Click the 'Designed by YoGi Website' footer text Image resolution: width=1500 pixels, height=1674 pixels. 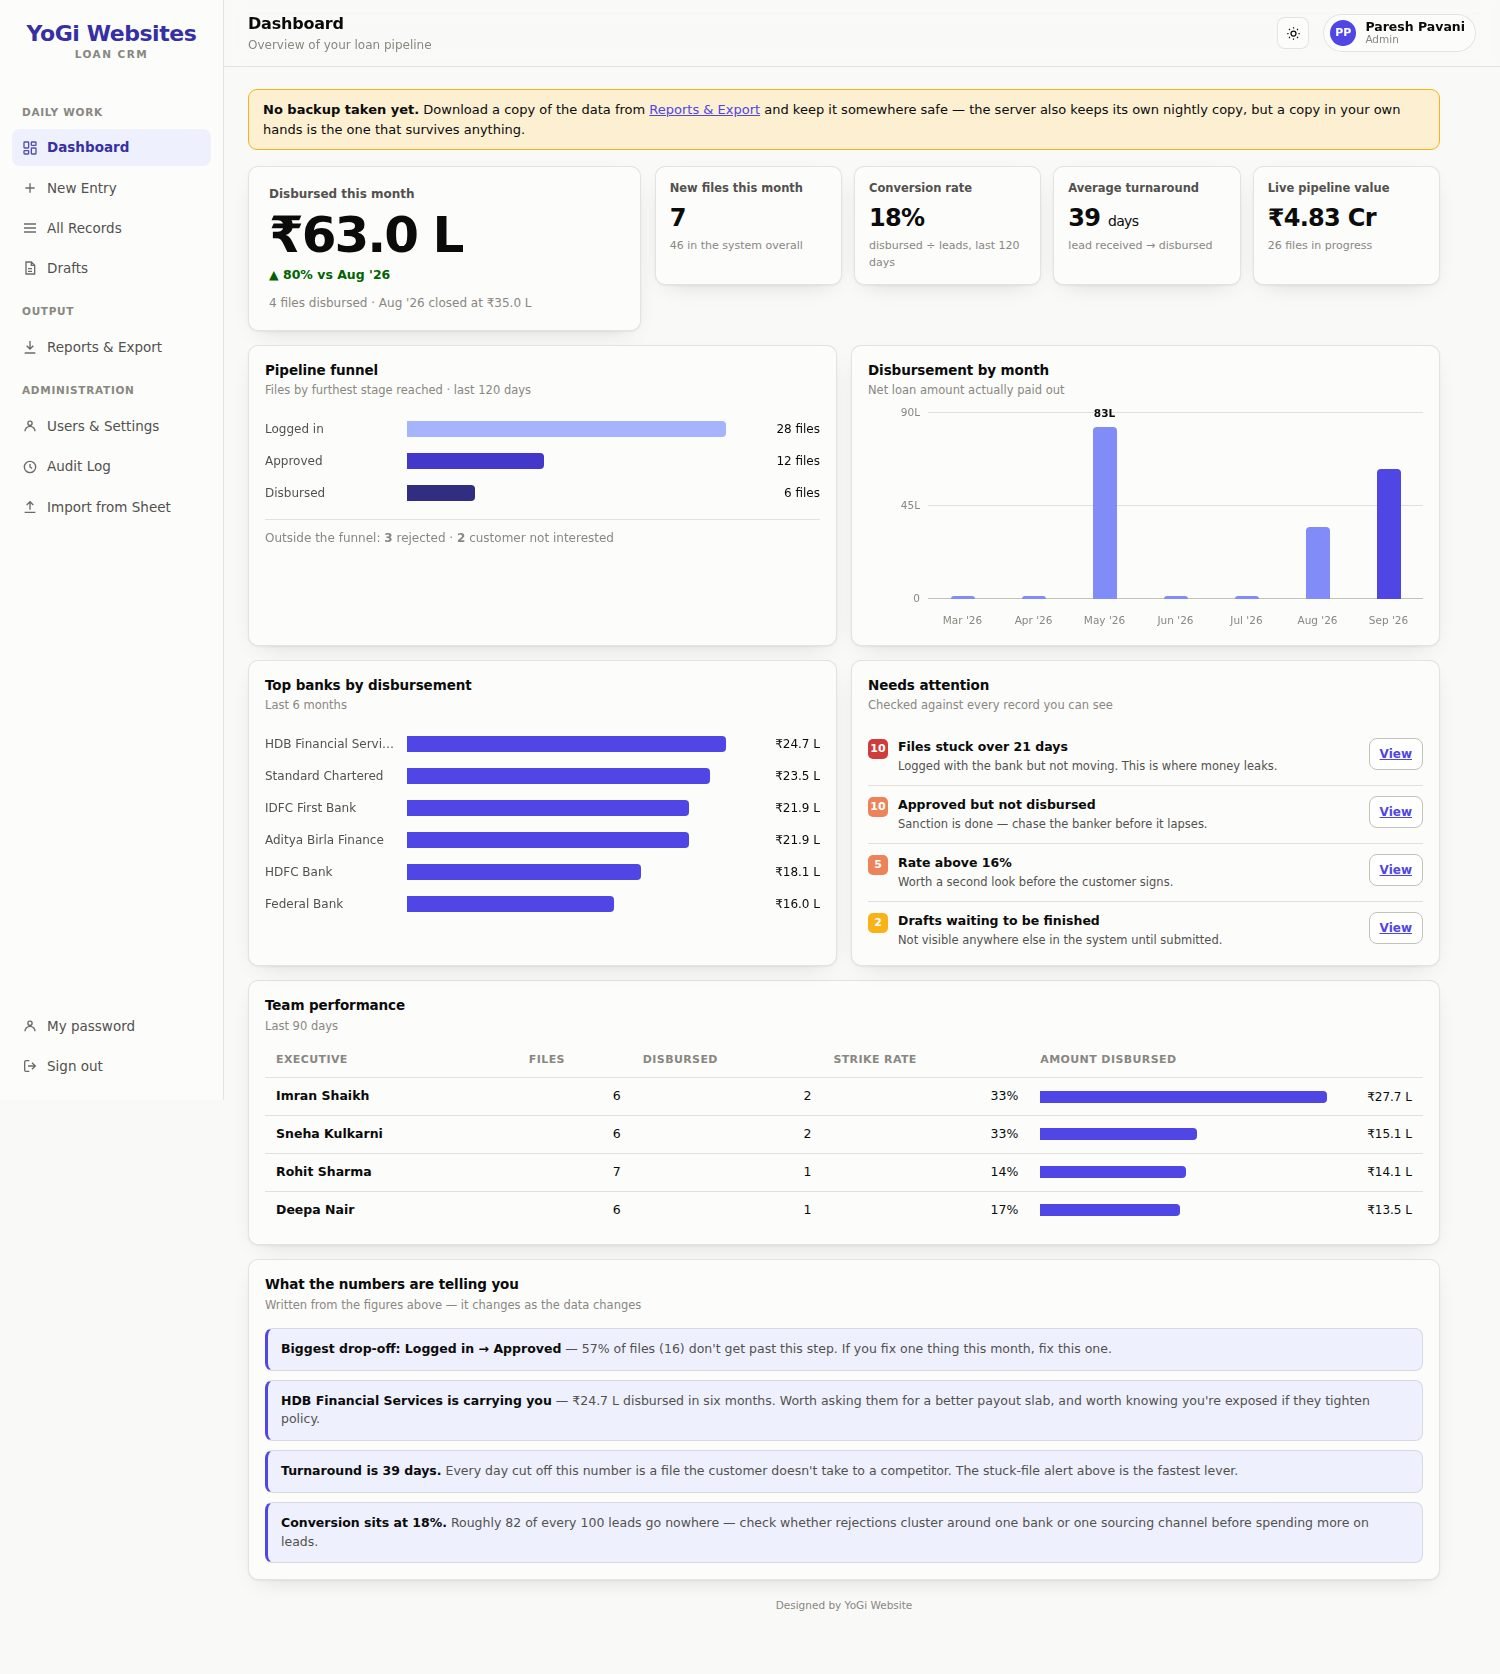844,1605
